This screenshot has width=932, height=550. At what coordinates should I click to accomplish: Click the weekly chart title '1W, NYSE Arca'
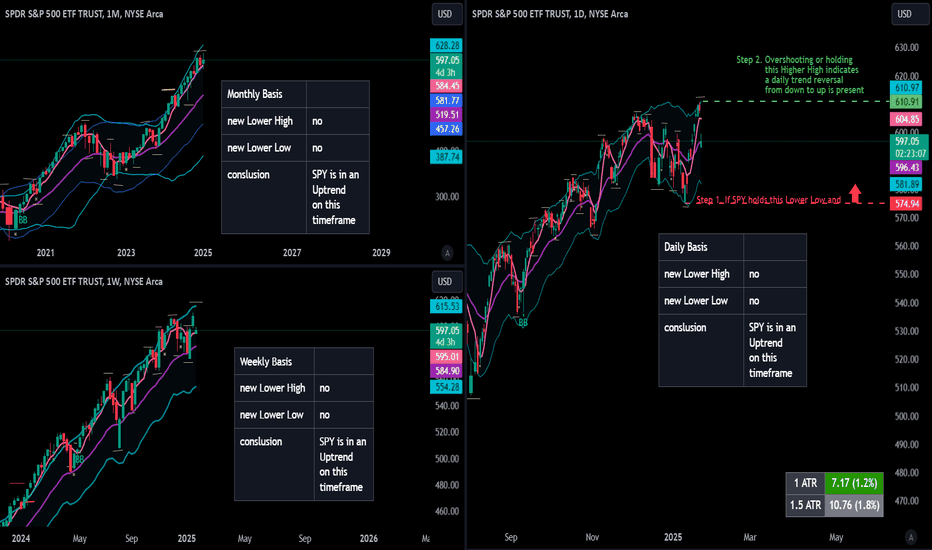coord(134,281)
